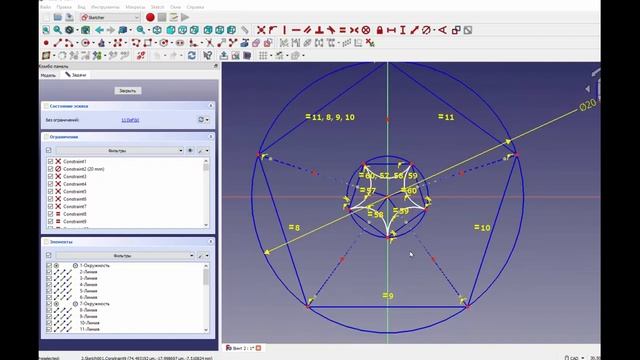Toggle the elements filter master checkbox

49,256
